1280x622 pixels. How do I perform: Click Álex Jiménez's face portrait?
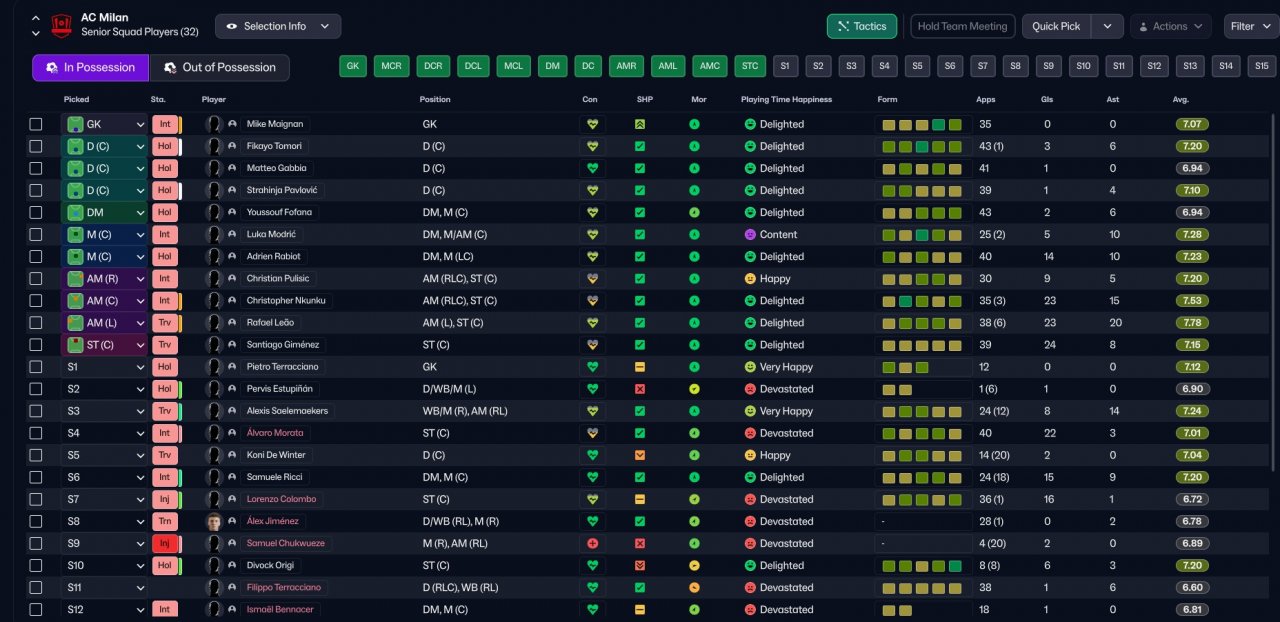213,521
